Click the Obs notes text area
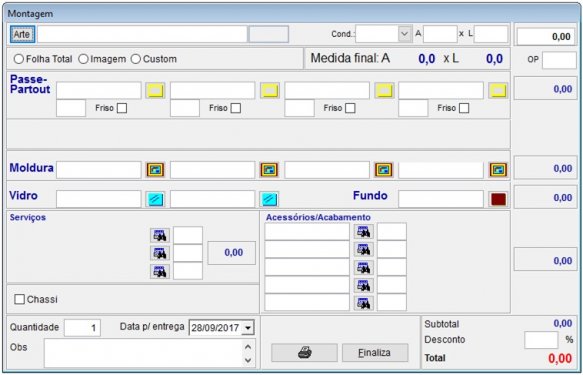The width and height of the screenshot is (583, 375). click(x=143, y=353)
